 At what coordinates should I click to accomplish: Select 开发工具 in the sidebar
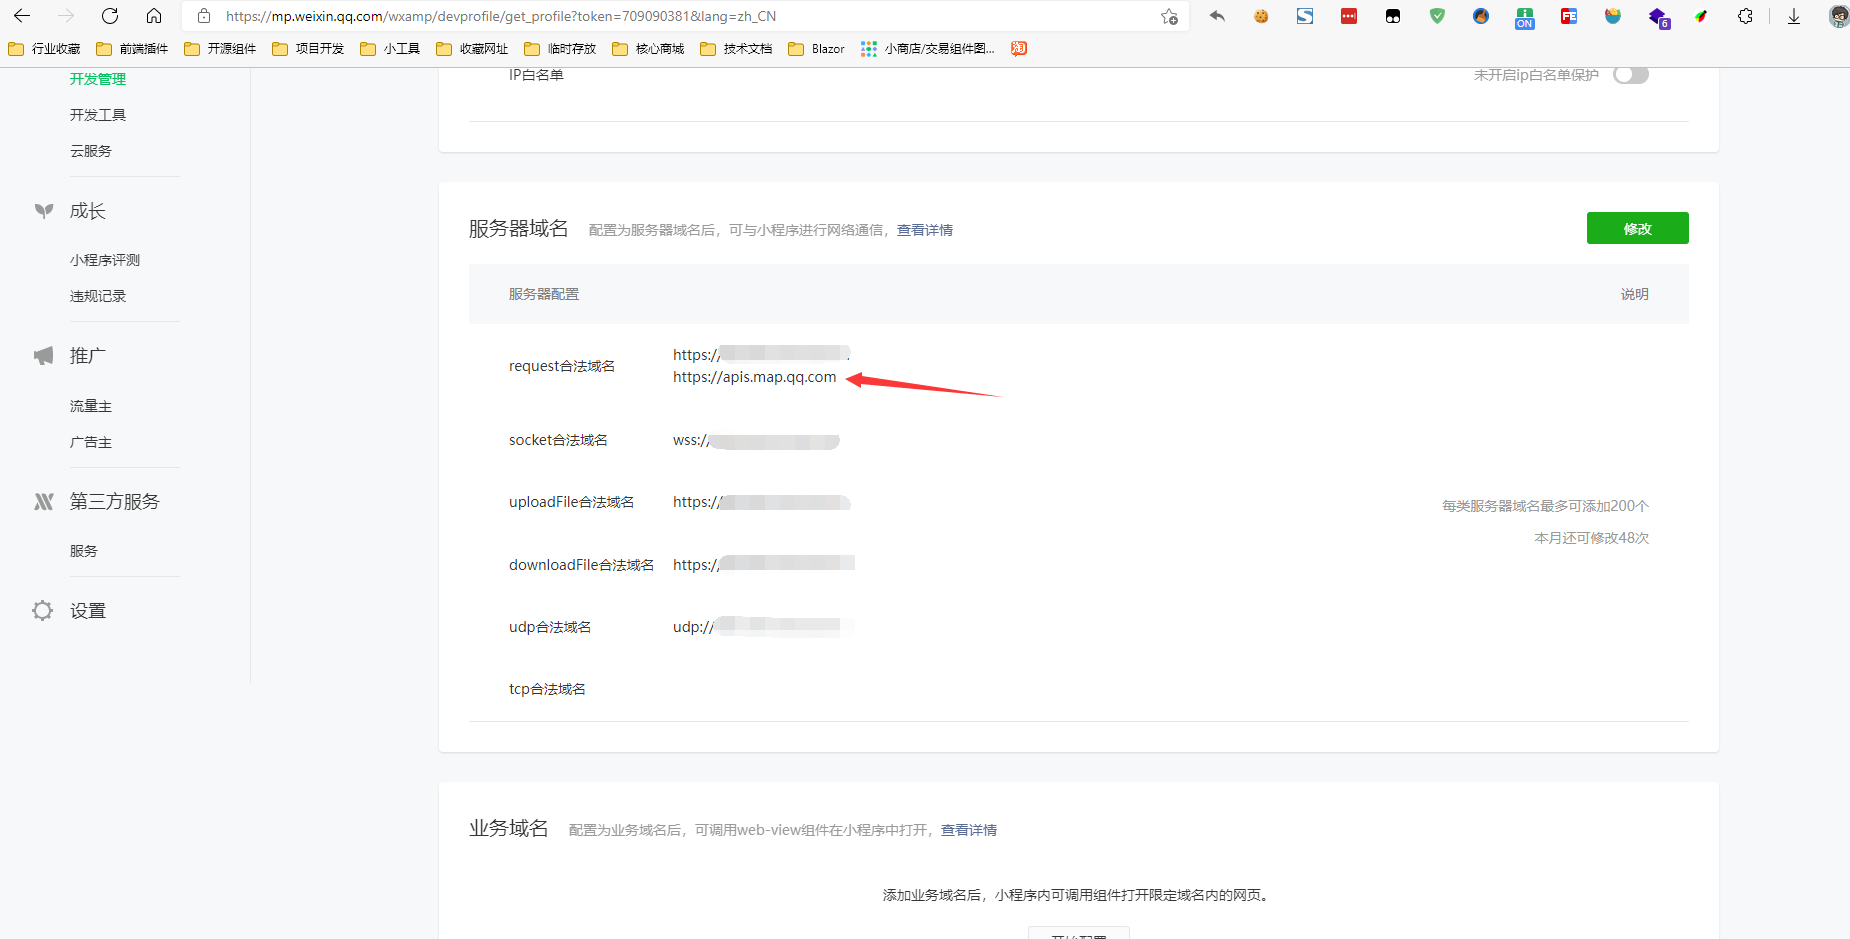(x=98, y=115)
